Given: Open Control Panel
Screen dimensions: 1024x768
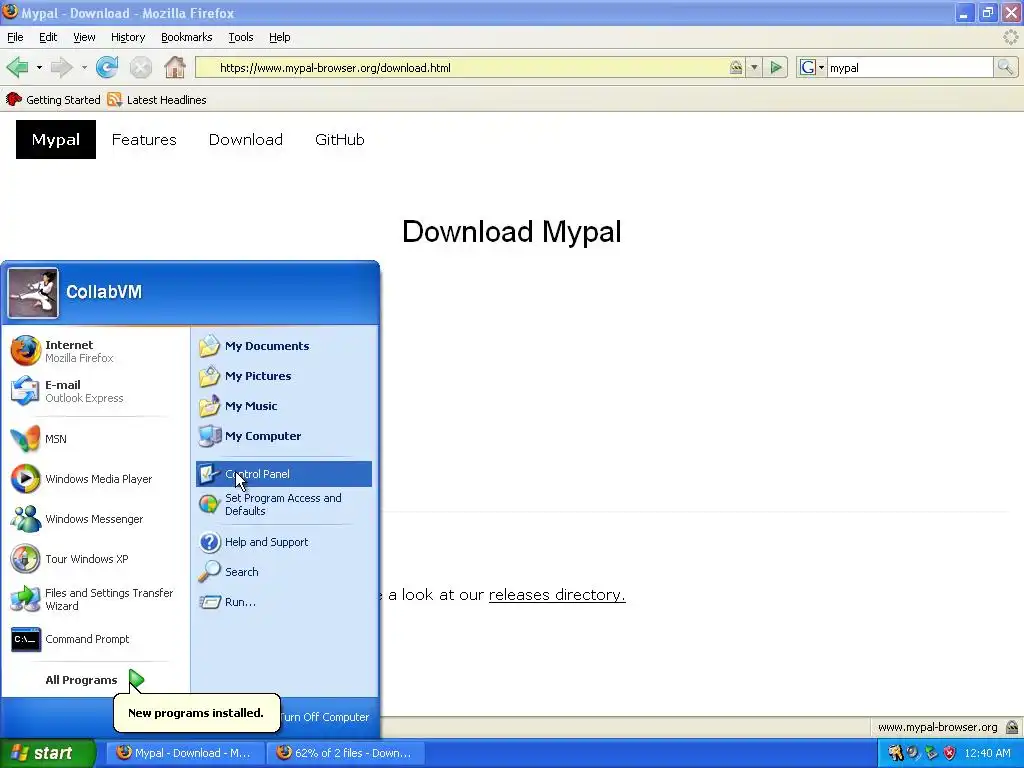Looking at the screenshot, I should (x=283, y=474).
